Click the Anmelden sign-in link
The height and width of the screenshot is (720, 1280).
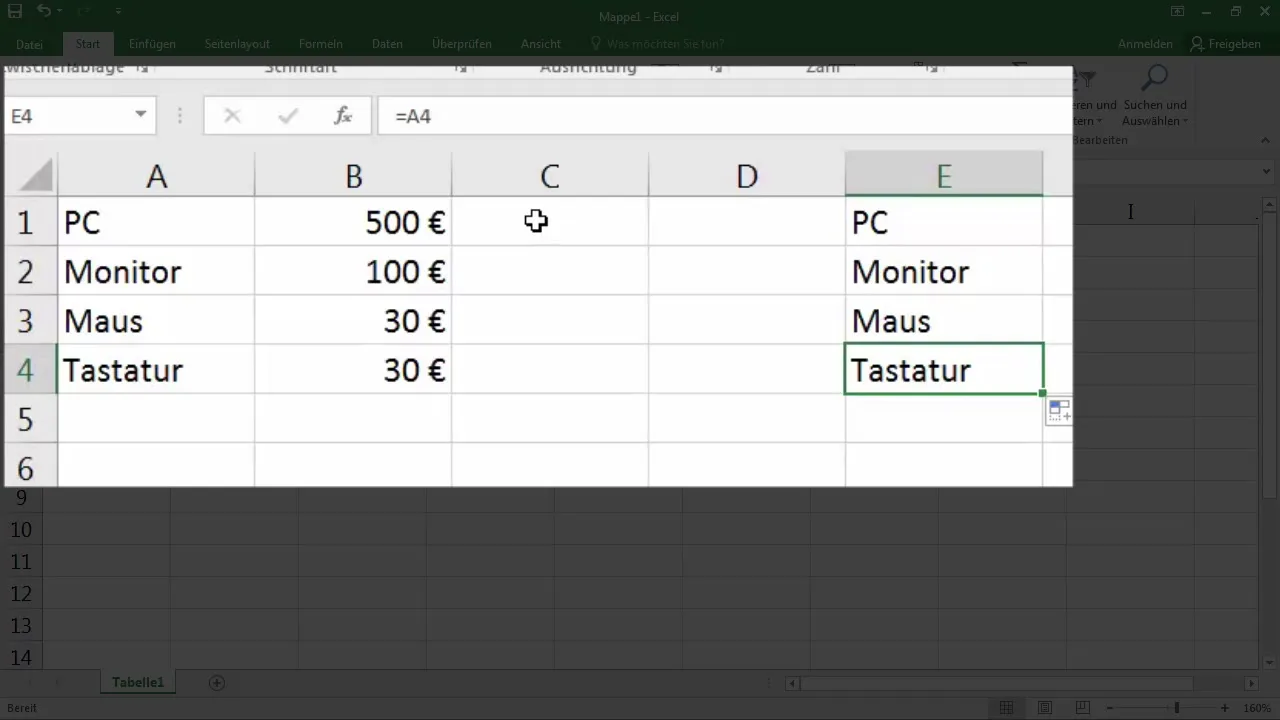1145,44
